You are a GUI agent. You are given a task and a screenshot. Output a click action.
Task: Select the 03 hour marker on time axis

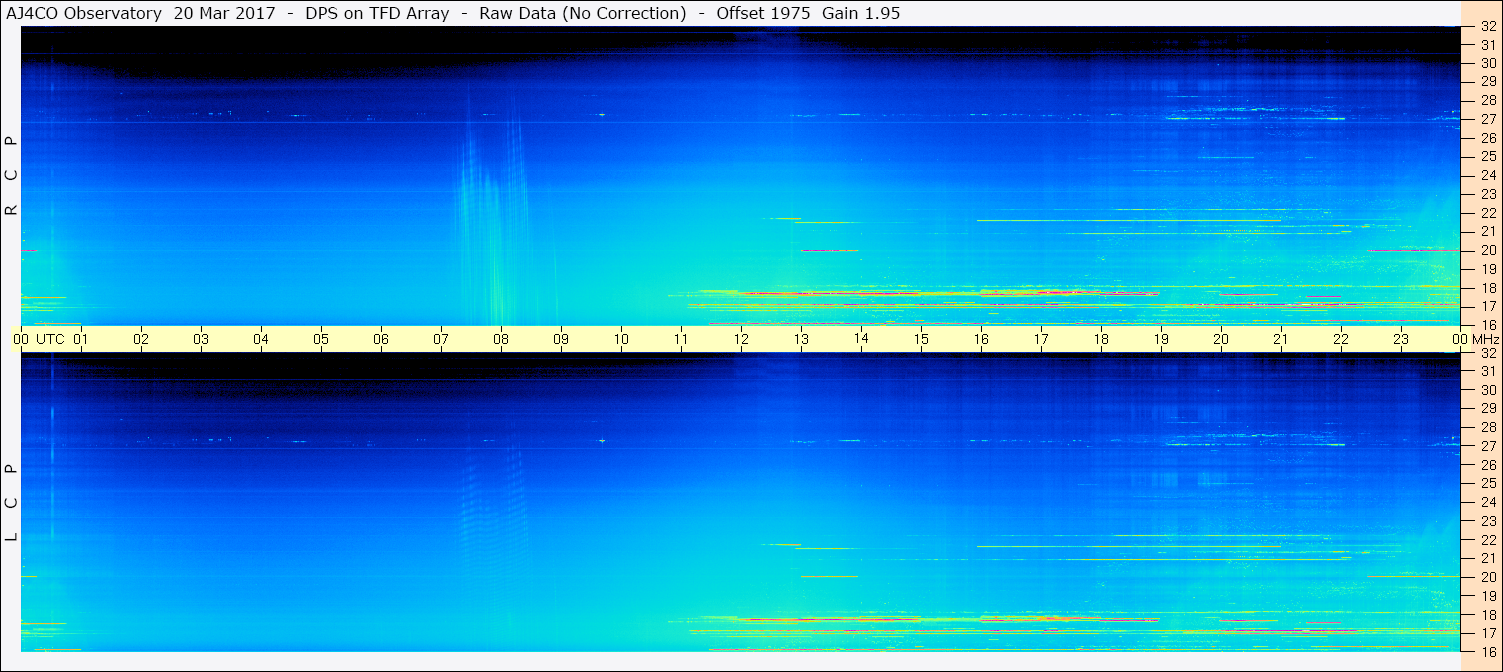201,339
